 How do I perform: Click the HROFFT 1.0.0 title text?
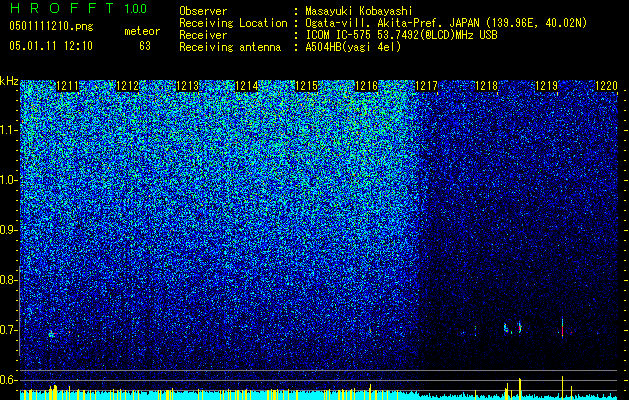[79, 8]
